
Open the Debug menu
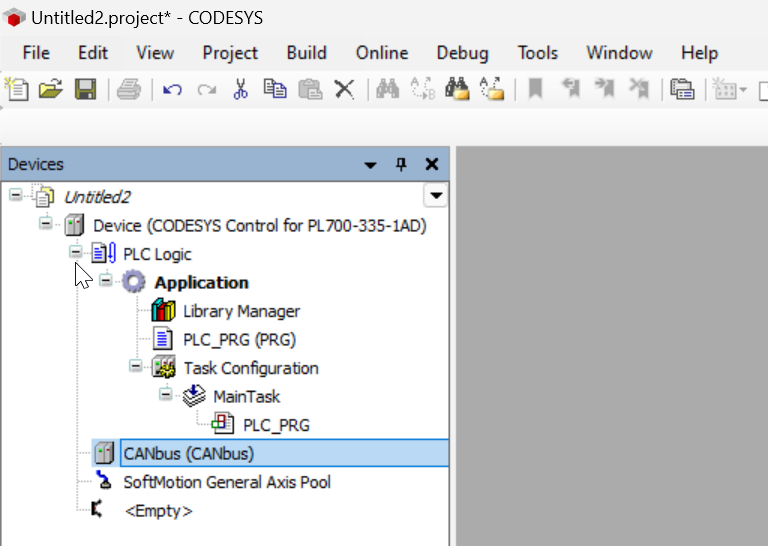pos(462,53)
